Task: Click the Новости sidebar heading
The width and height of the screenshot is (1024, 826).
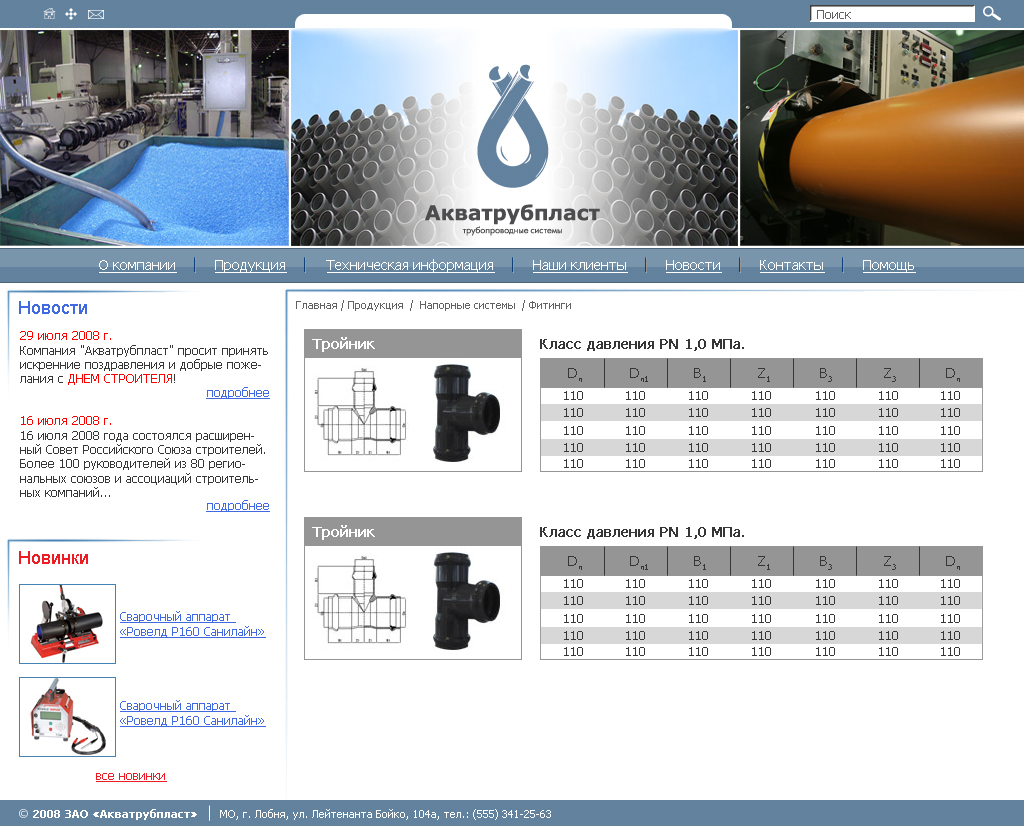Action: pyautogui.click(x=53, y=308)
